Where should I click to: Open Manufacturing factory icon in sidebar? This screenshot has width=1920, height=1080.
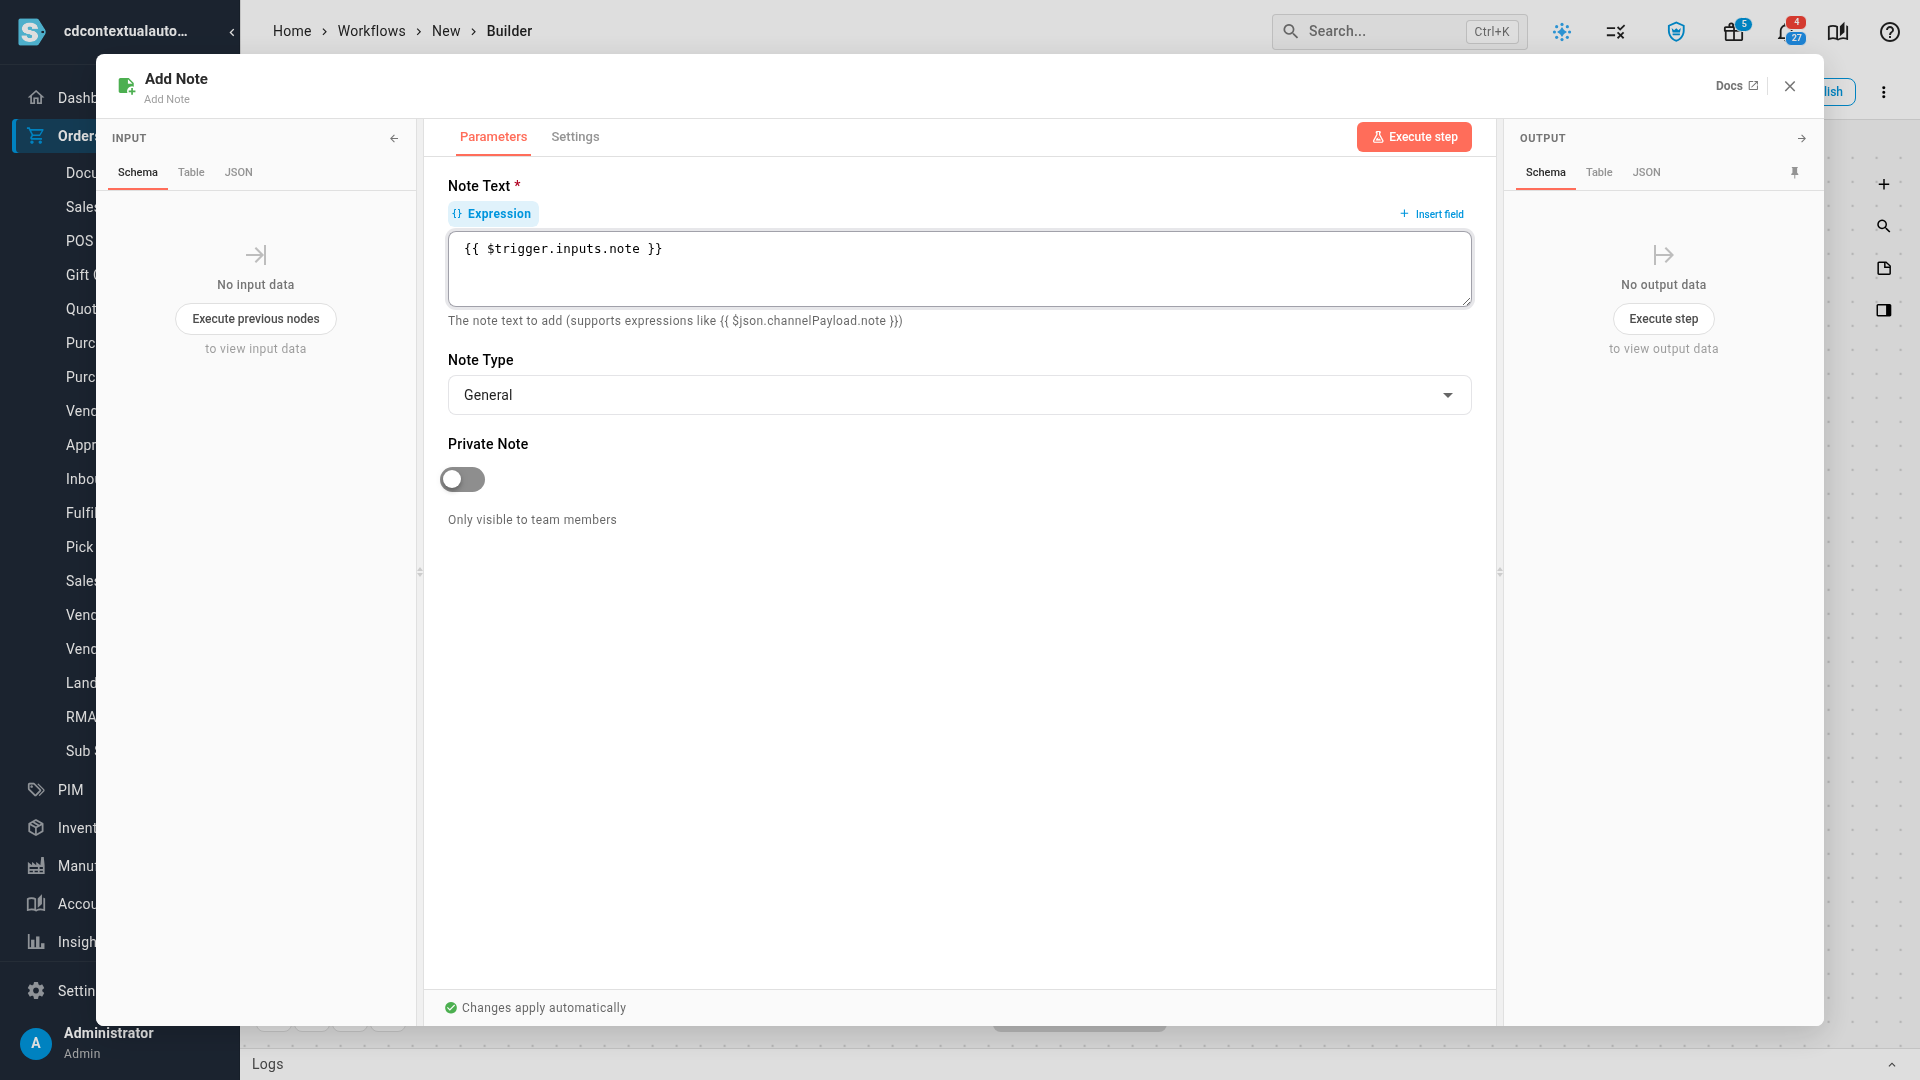36,865
